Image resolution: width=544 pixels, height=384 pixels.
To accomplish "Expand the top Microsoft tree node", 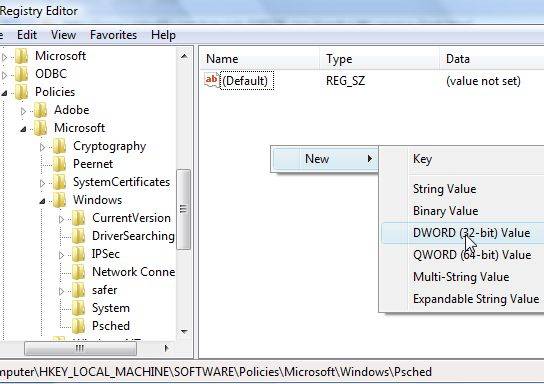I will (4, 57).
